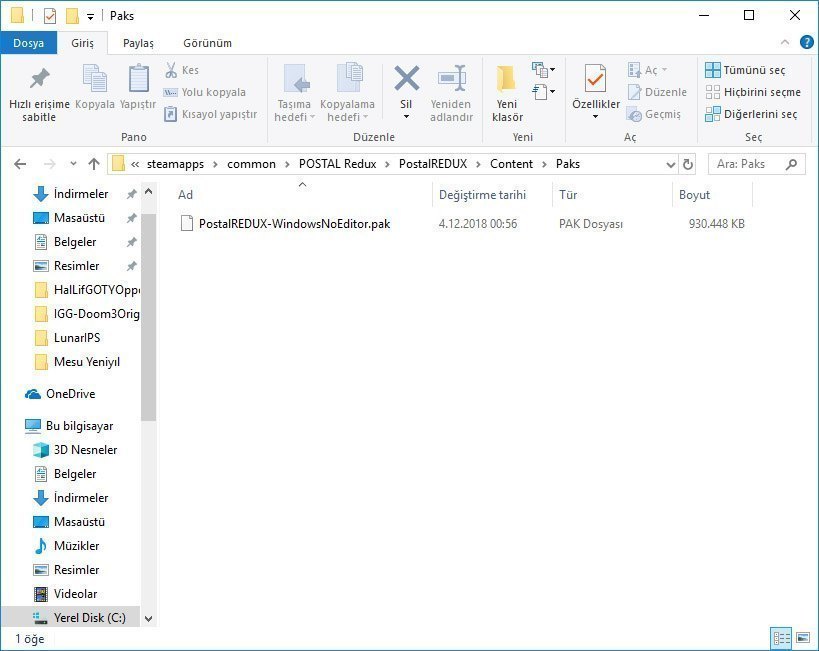Screen dimensions: 819x651
Task: Click the Düzenle edit button
Action: click(x=657, y=92)
